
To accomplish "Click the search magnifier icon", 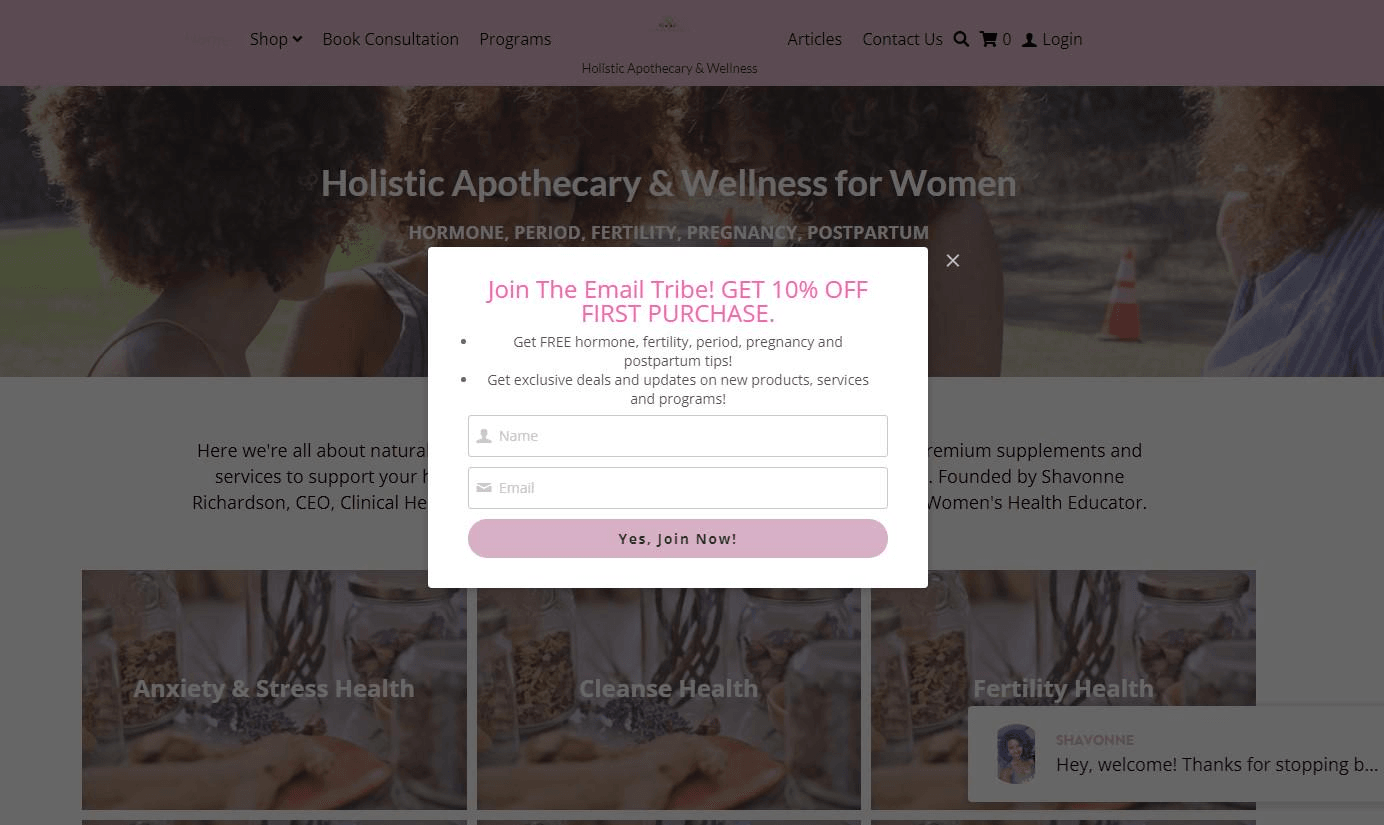I will [961, 39].
